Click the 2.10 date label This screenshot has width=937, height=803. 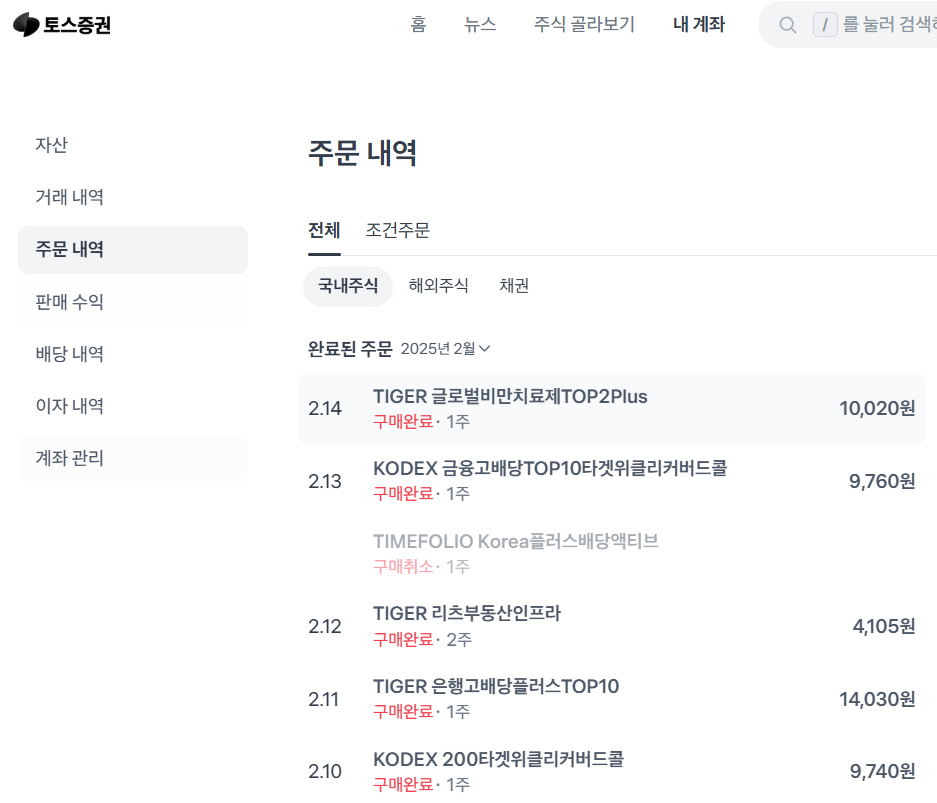[324, 772]
